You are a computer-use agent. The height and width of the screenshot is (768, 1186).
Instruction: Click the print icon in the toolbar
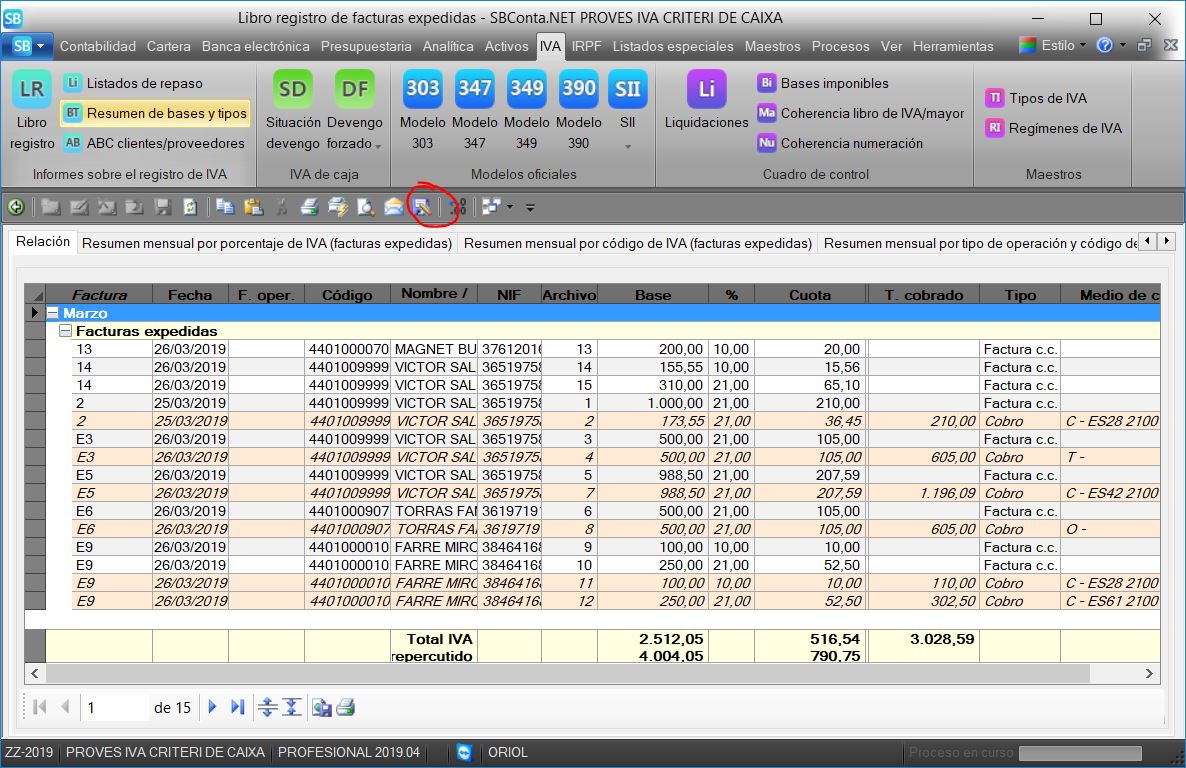(x=309, y=207)
